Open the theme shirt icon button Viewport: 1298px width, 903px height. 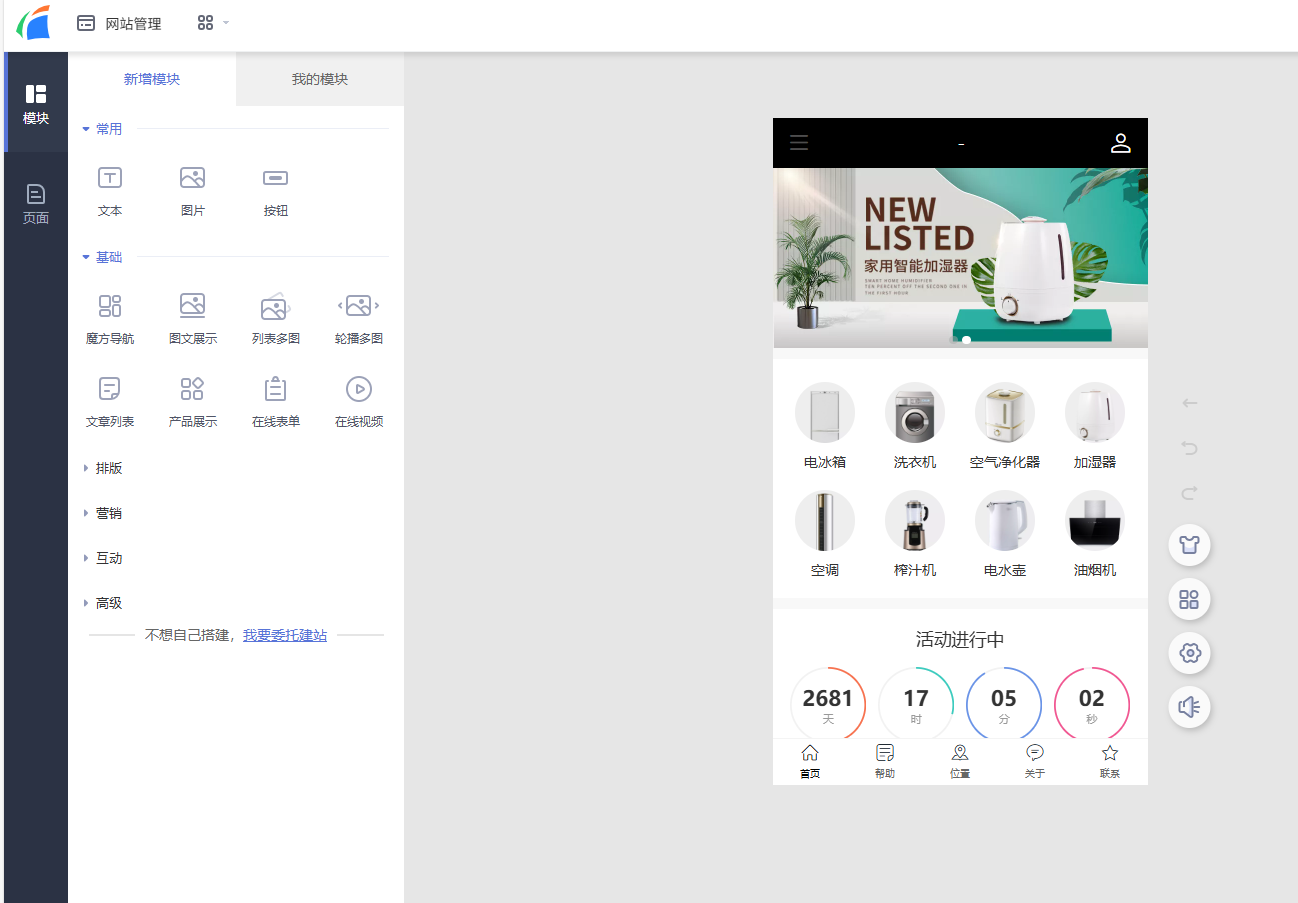pyautogui.click(x=1189, y=545)
